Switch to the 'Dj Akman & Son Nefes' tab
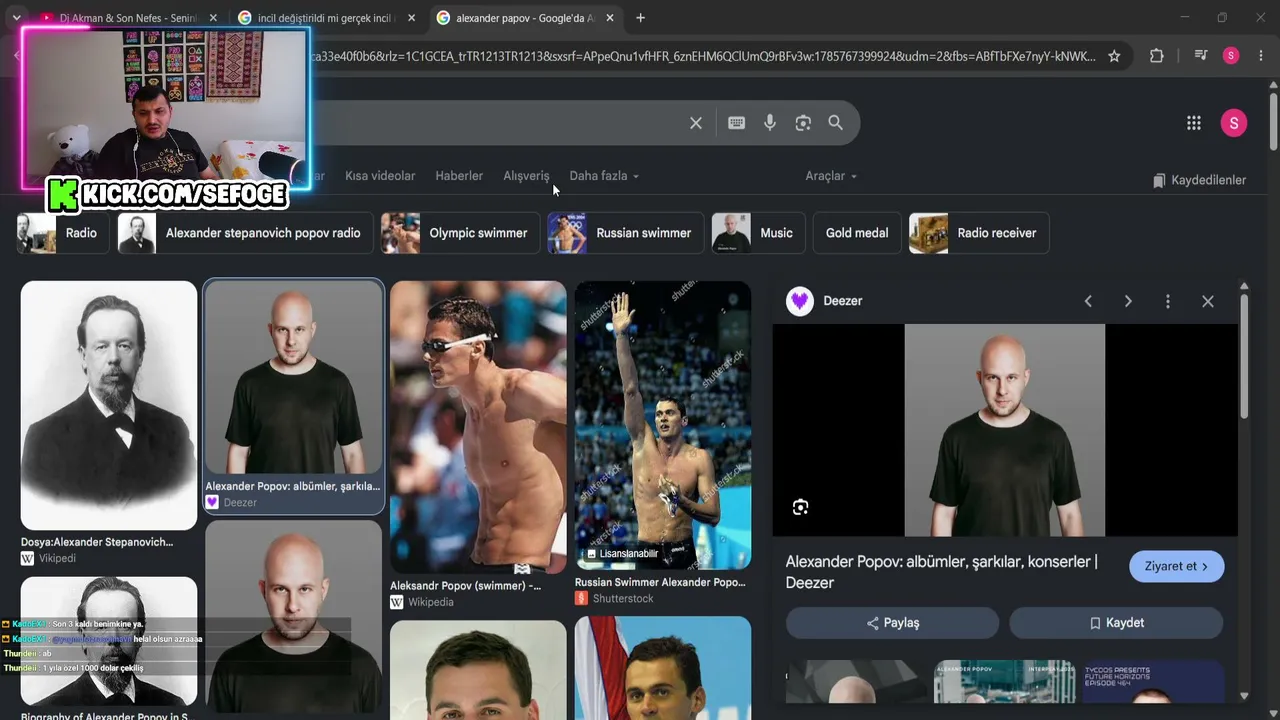The height and width of the screenshot is (720, 1280). pos(128,18)
